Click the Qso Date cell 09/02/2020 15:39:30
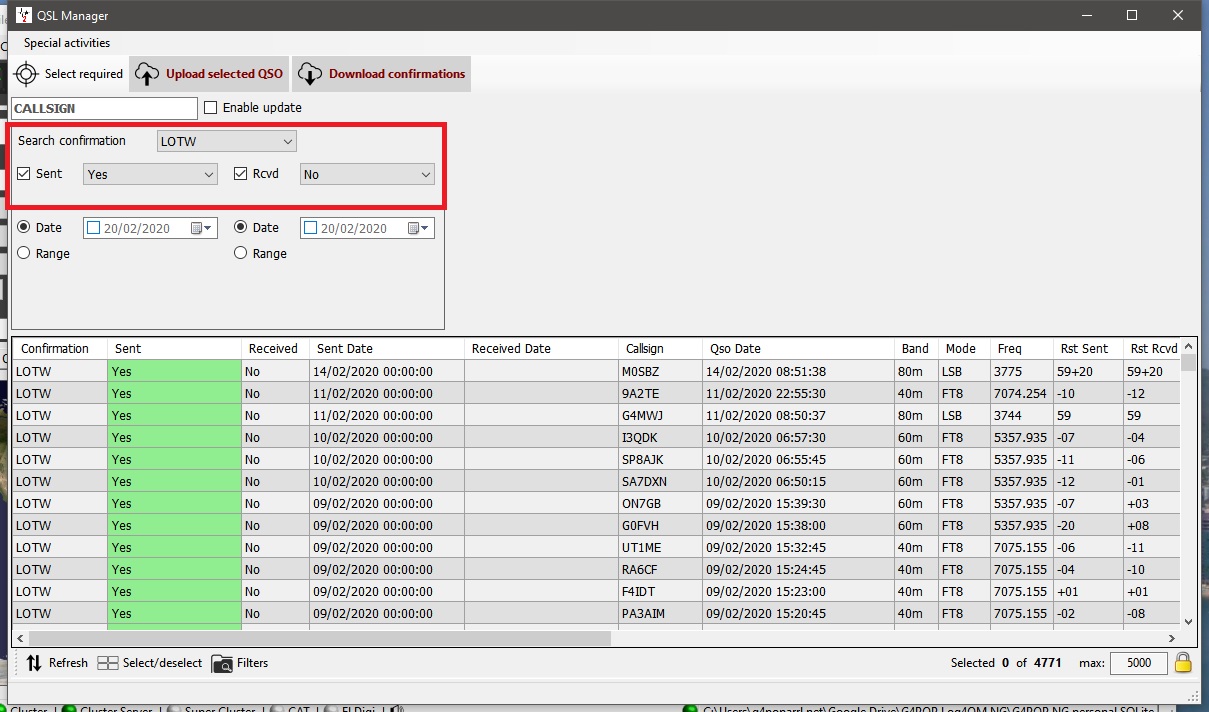This screenshot has width=1209, height=712. click(x=798, y=503)
